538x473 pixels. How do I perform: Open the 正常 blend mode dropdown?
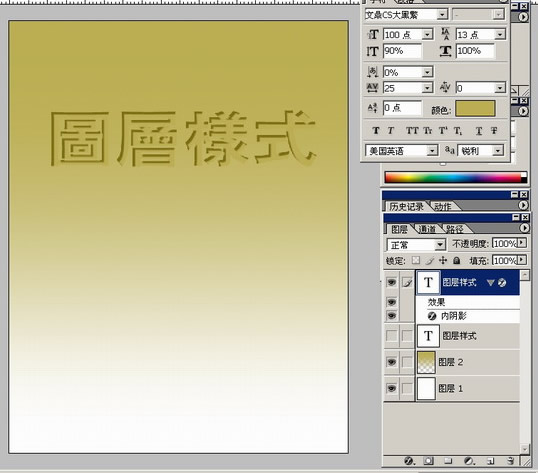[440, 245]
